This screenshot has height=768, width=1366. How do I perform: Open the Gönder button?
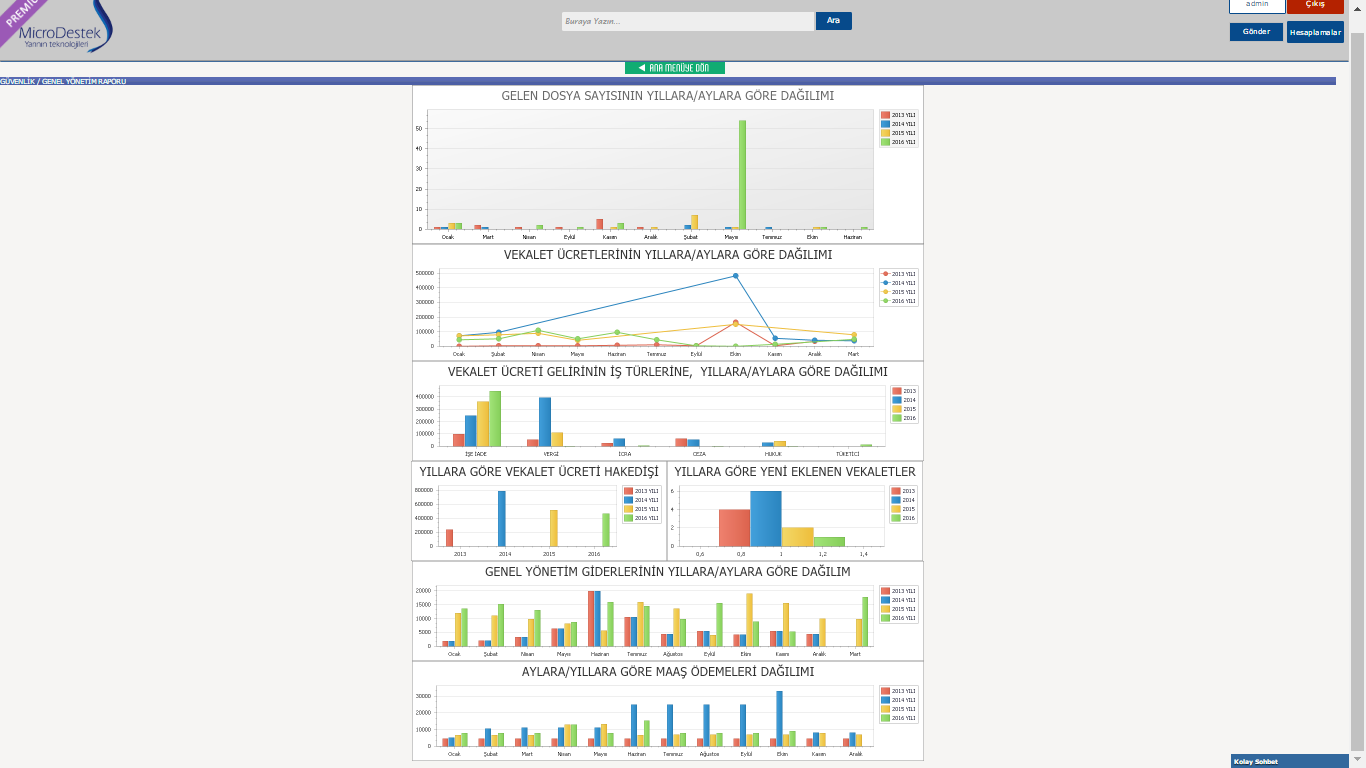point(1256,32)
